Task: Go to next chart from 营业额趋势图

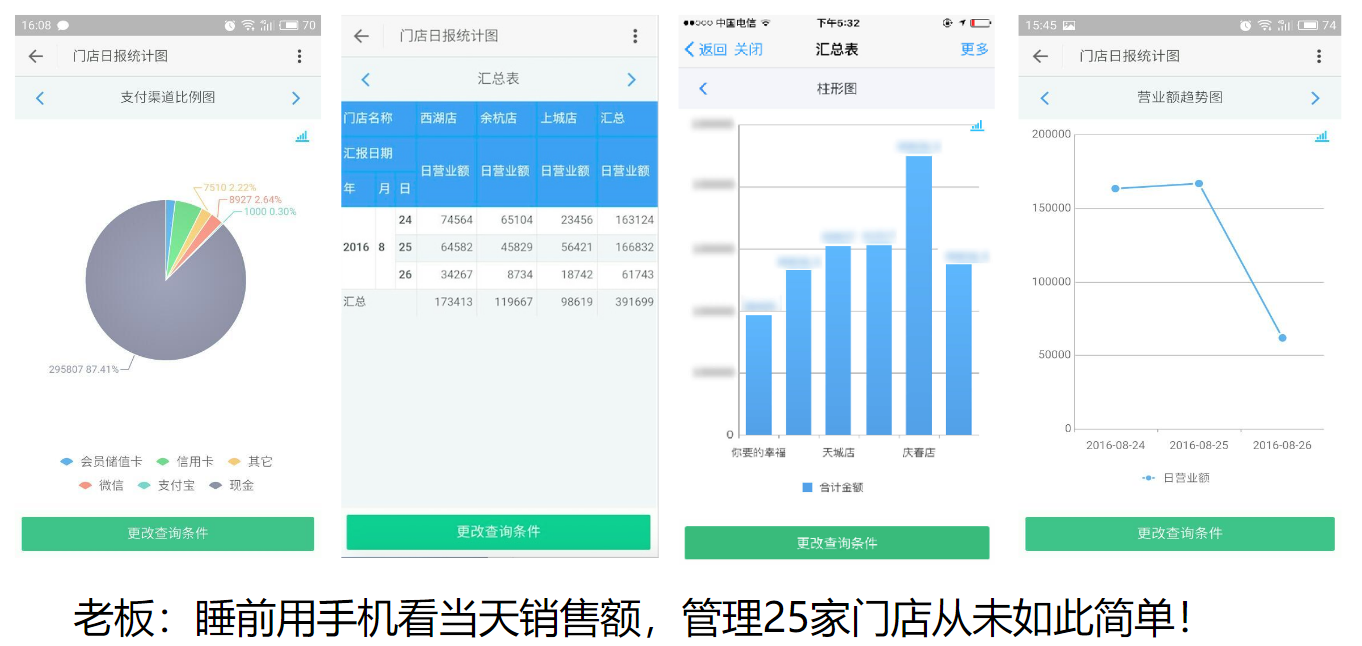Action: click(x=1315, y=98)
